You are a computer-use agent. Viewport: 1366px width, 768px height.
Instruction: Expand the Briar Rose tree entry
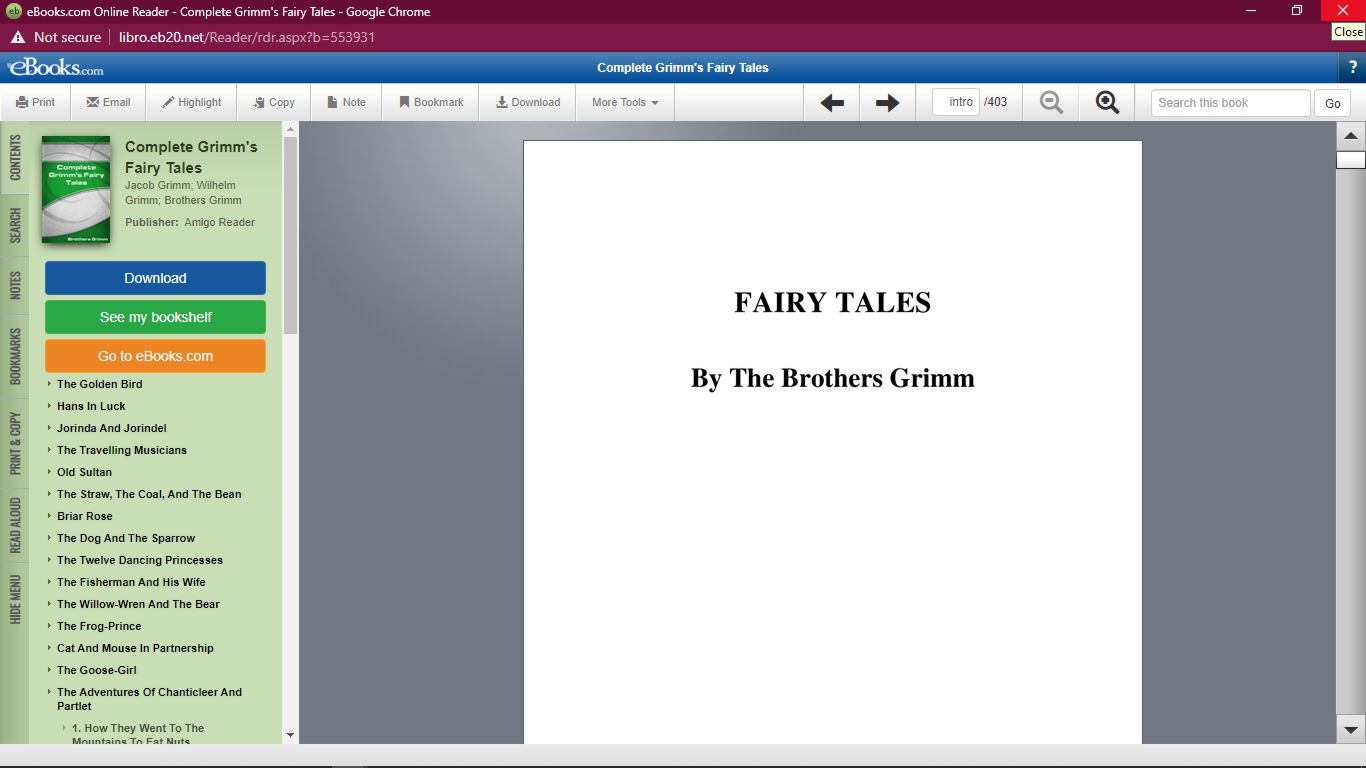[49, 516]
